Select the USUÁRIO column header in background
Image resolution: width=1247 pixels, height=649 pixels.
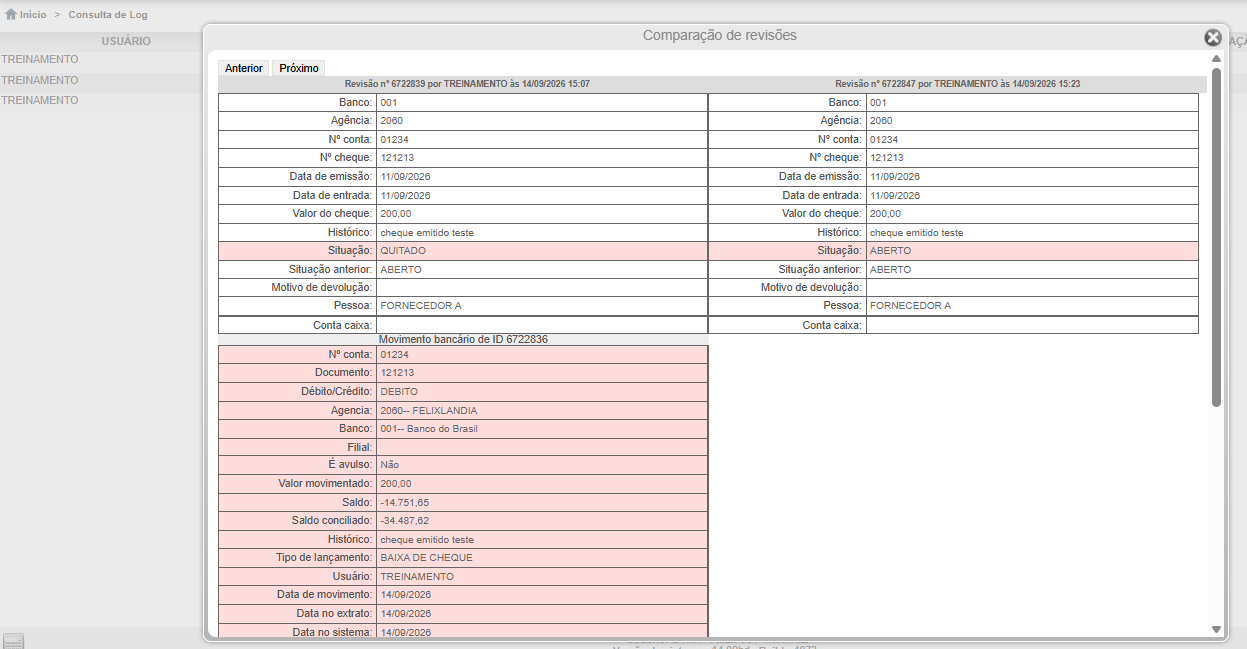126,41
